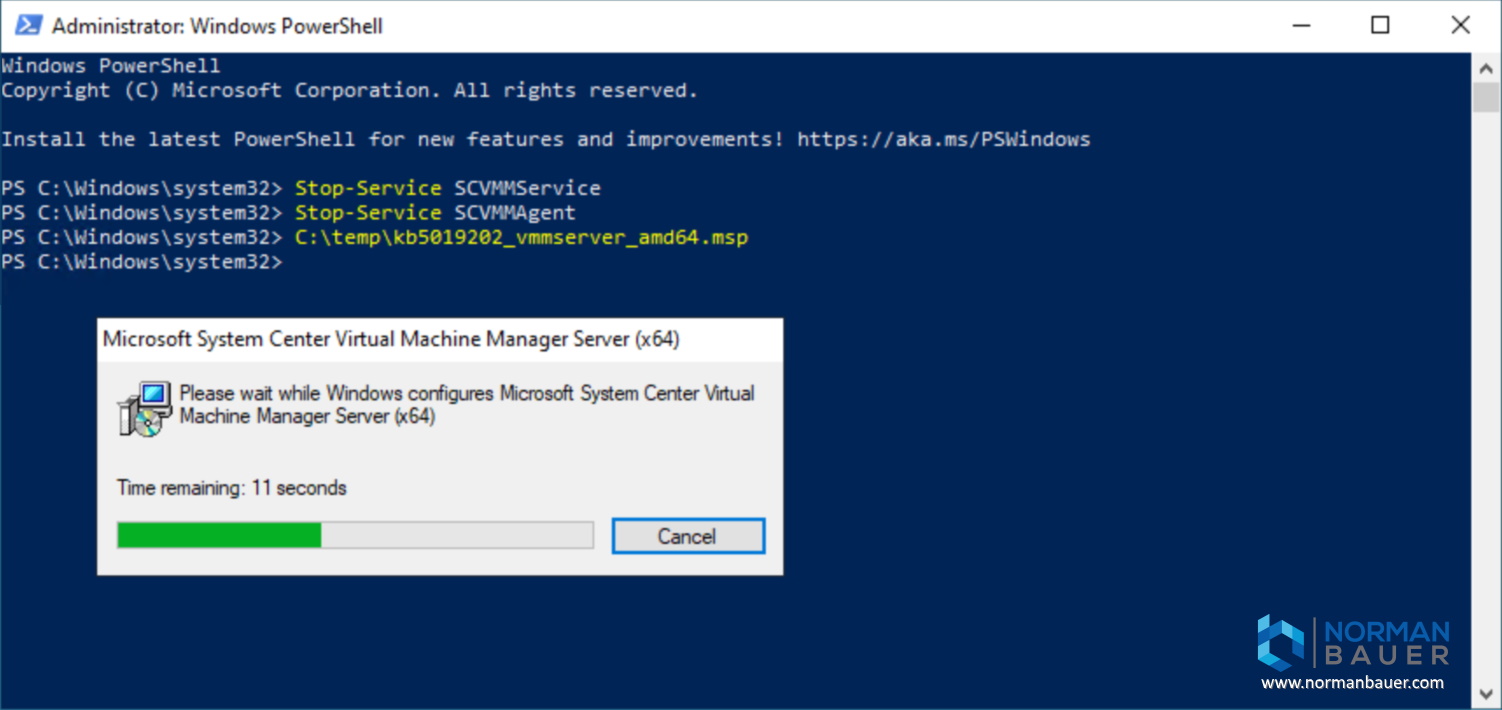Click the installation progress bar
The width and height of the screenshot is (1502, 710).
355,535
